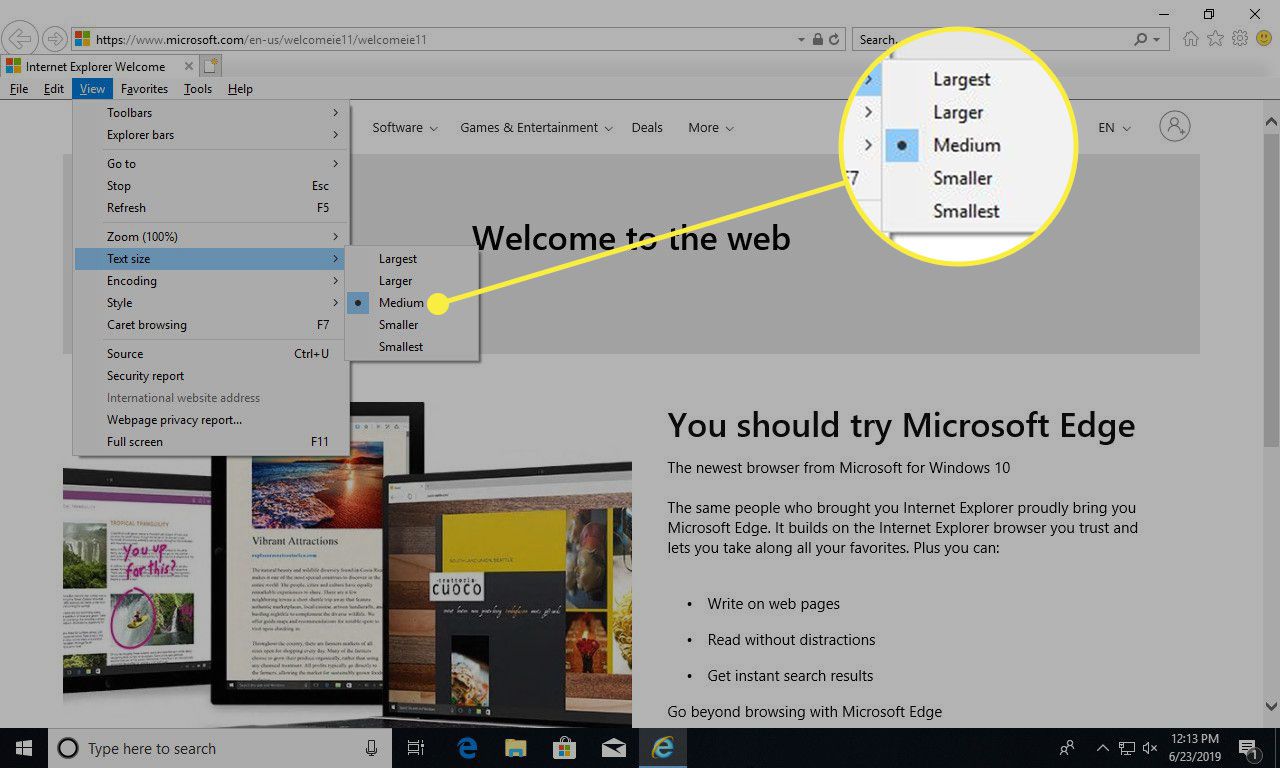This screenshot has height=768, width=1280.
Task: Select Smaller text size
Action: tap(412, 325)
